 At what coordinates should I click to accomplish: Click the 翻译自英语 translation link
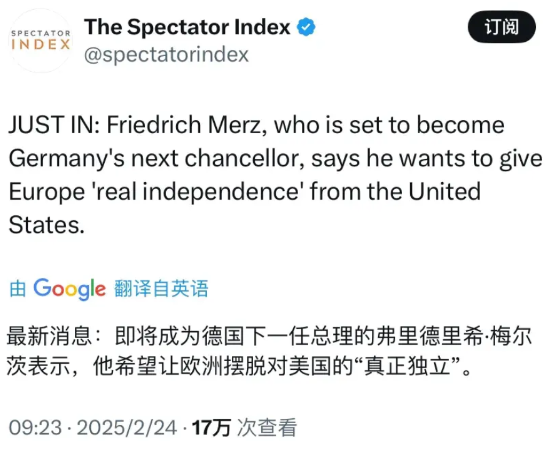pos(161,288)
